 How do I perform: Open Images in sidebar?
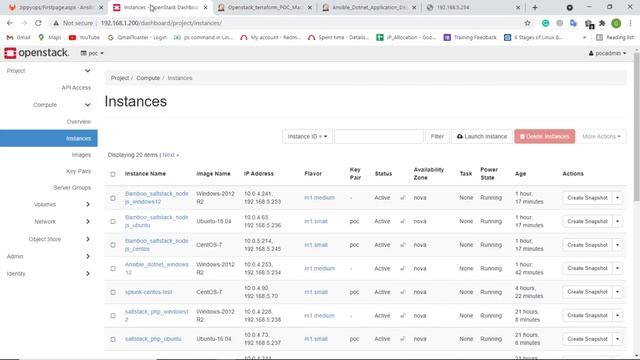click(x=81, y=155)
